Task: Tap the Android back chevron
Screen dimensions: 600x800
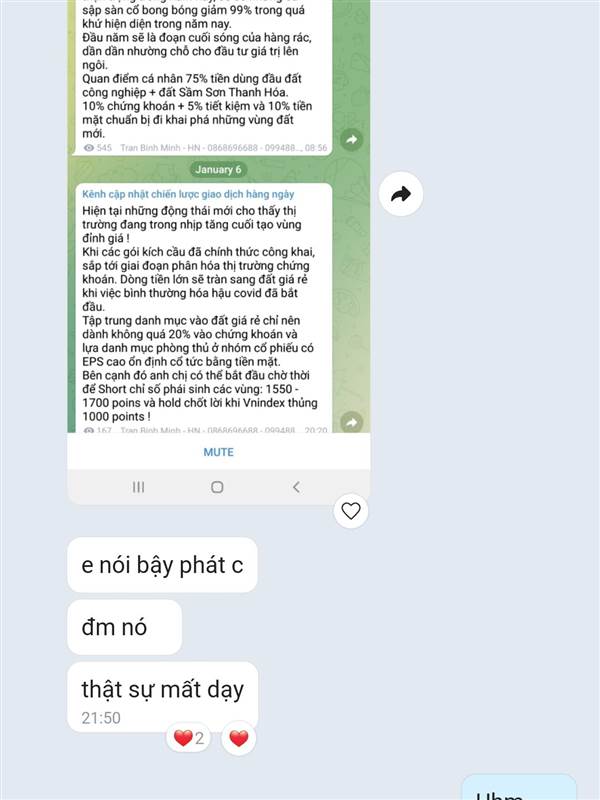Action: point(296,487)
